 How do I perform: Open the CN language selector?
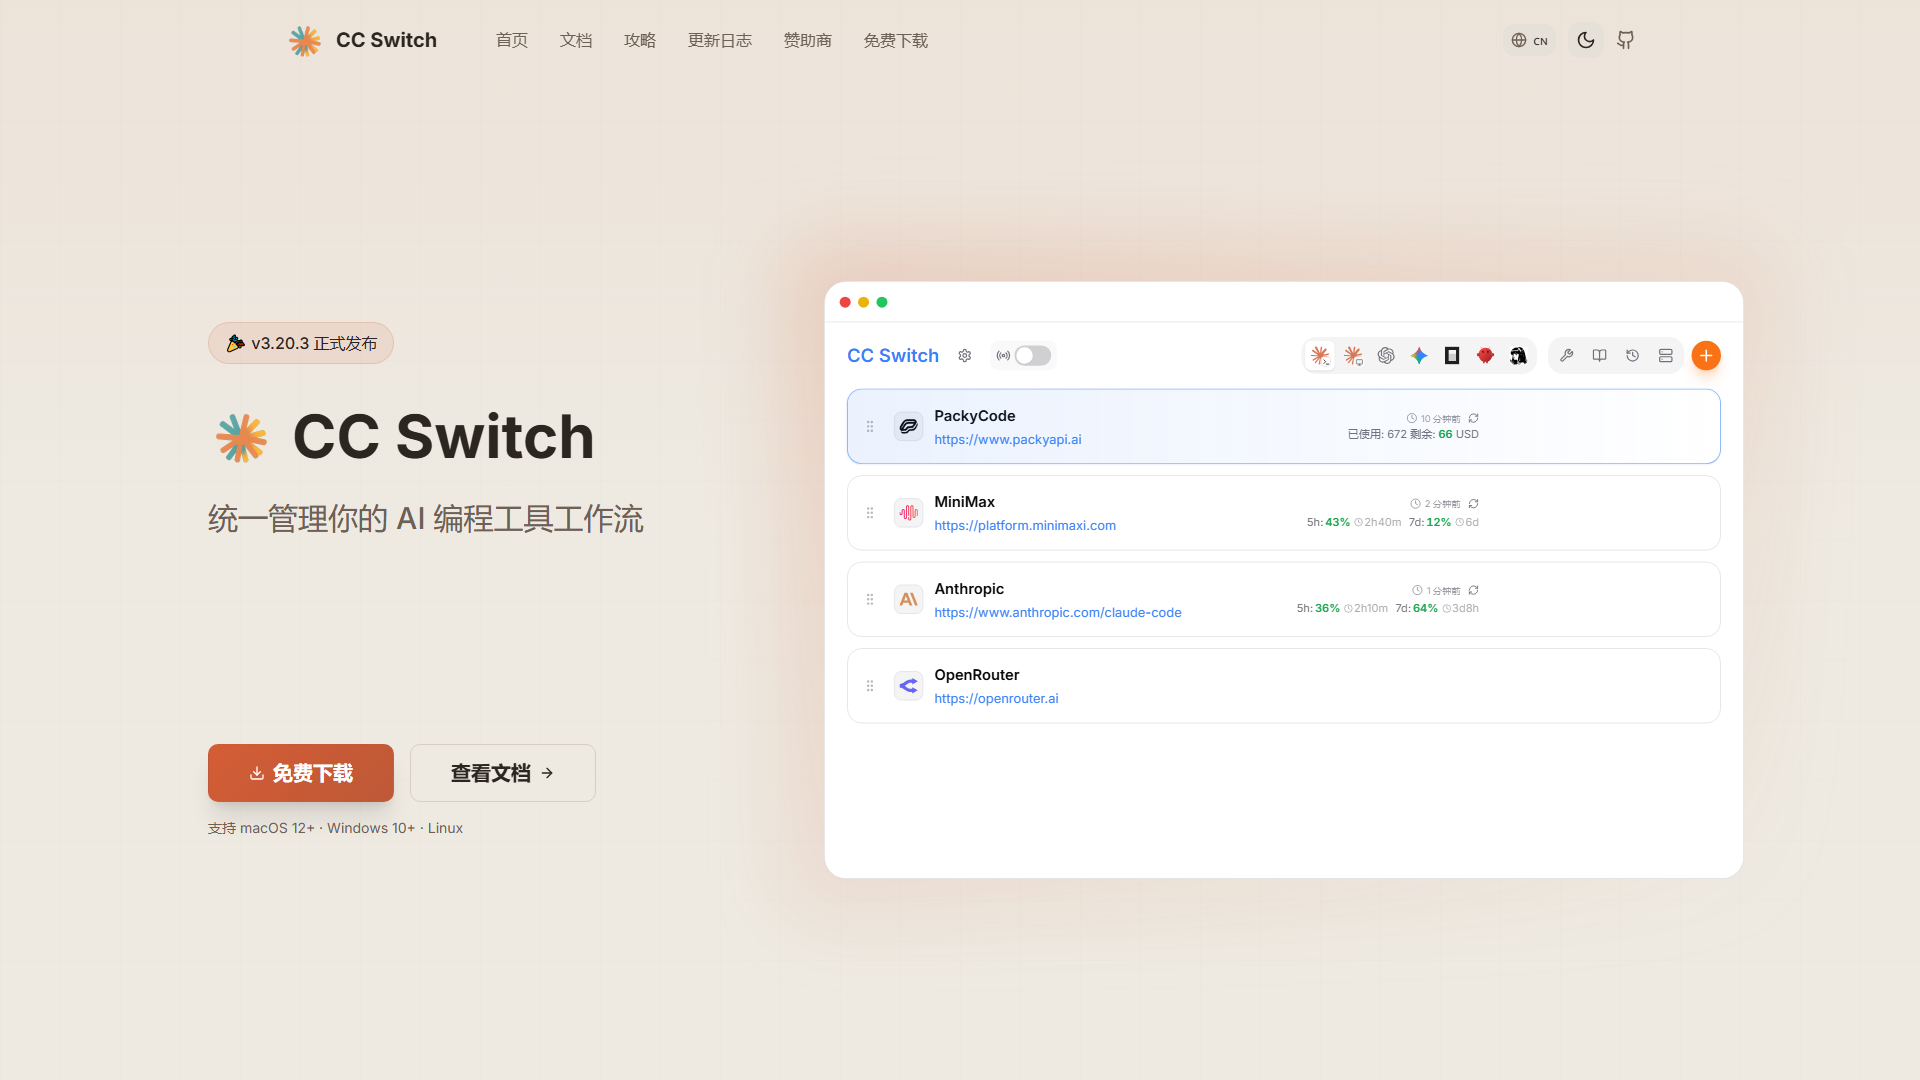pos(1530,40)
